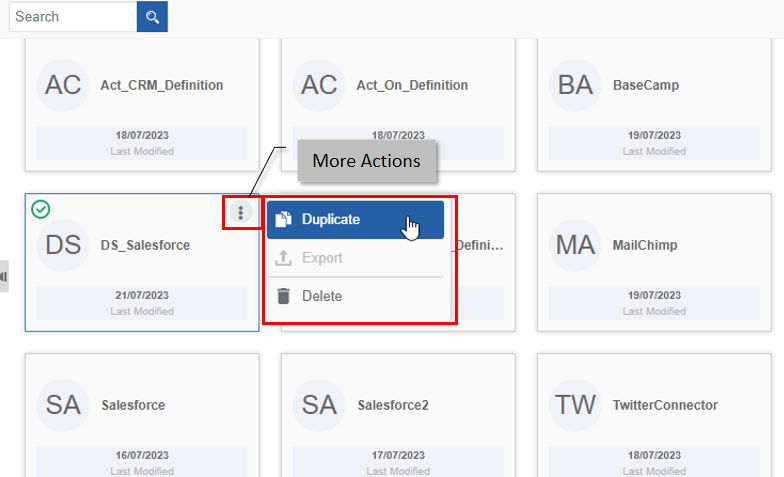Click the truncated Defini... card title
Image resolution: width=784 pixels, height=477 pixels.
pyautogui.click(x=480, y=245)
